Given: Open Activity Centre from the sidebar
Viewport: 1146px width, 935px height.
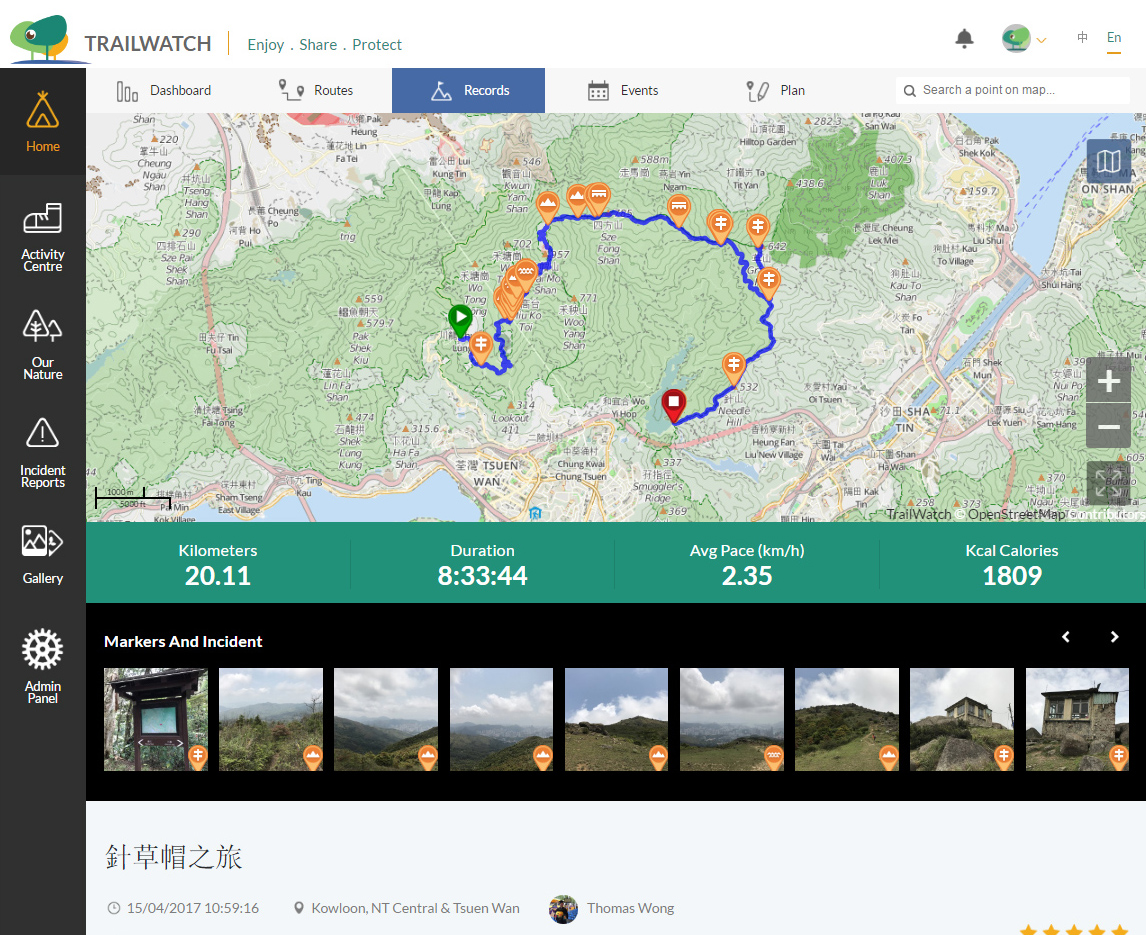Looking at the screenshot, I should [x=43, y=238].
